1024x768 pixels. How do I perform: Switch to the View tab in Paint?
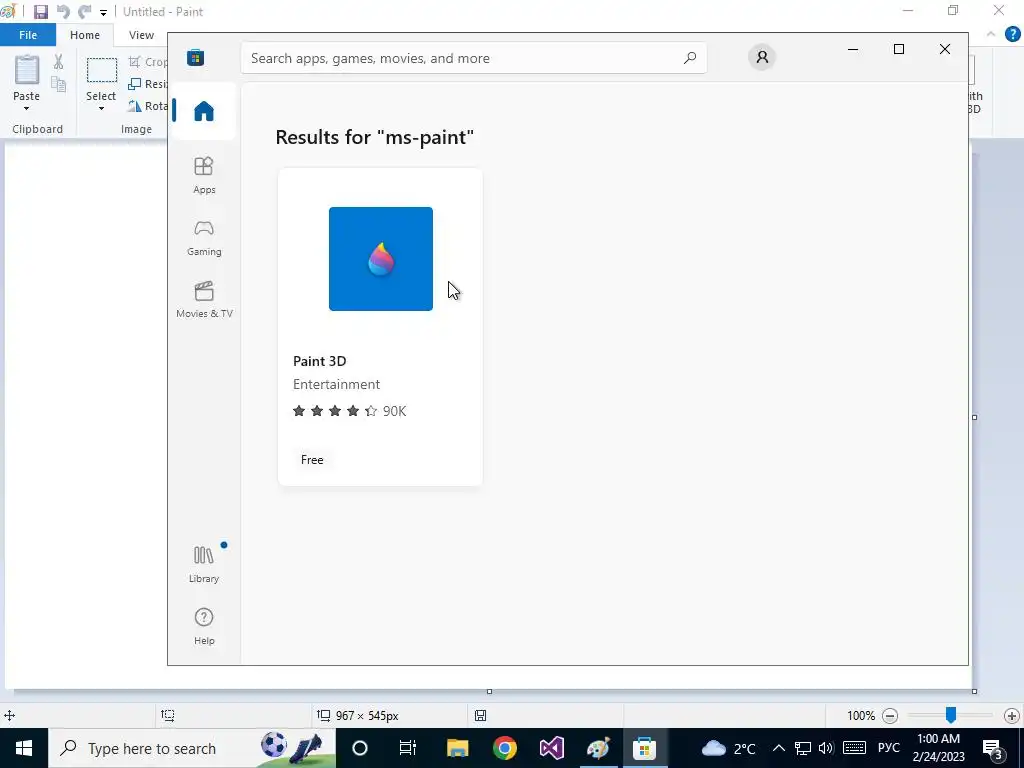pos(141,35)
